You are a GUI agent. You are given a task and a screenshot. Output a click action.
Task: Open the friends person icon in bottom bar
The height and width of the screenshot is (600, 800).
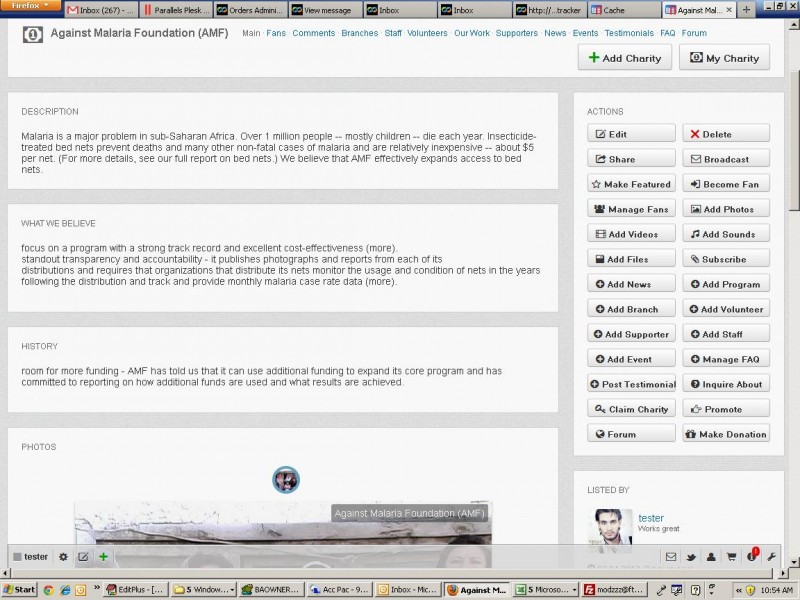711,557
